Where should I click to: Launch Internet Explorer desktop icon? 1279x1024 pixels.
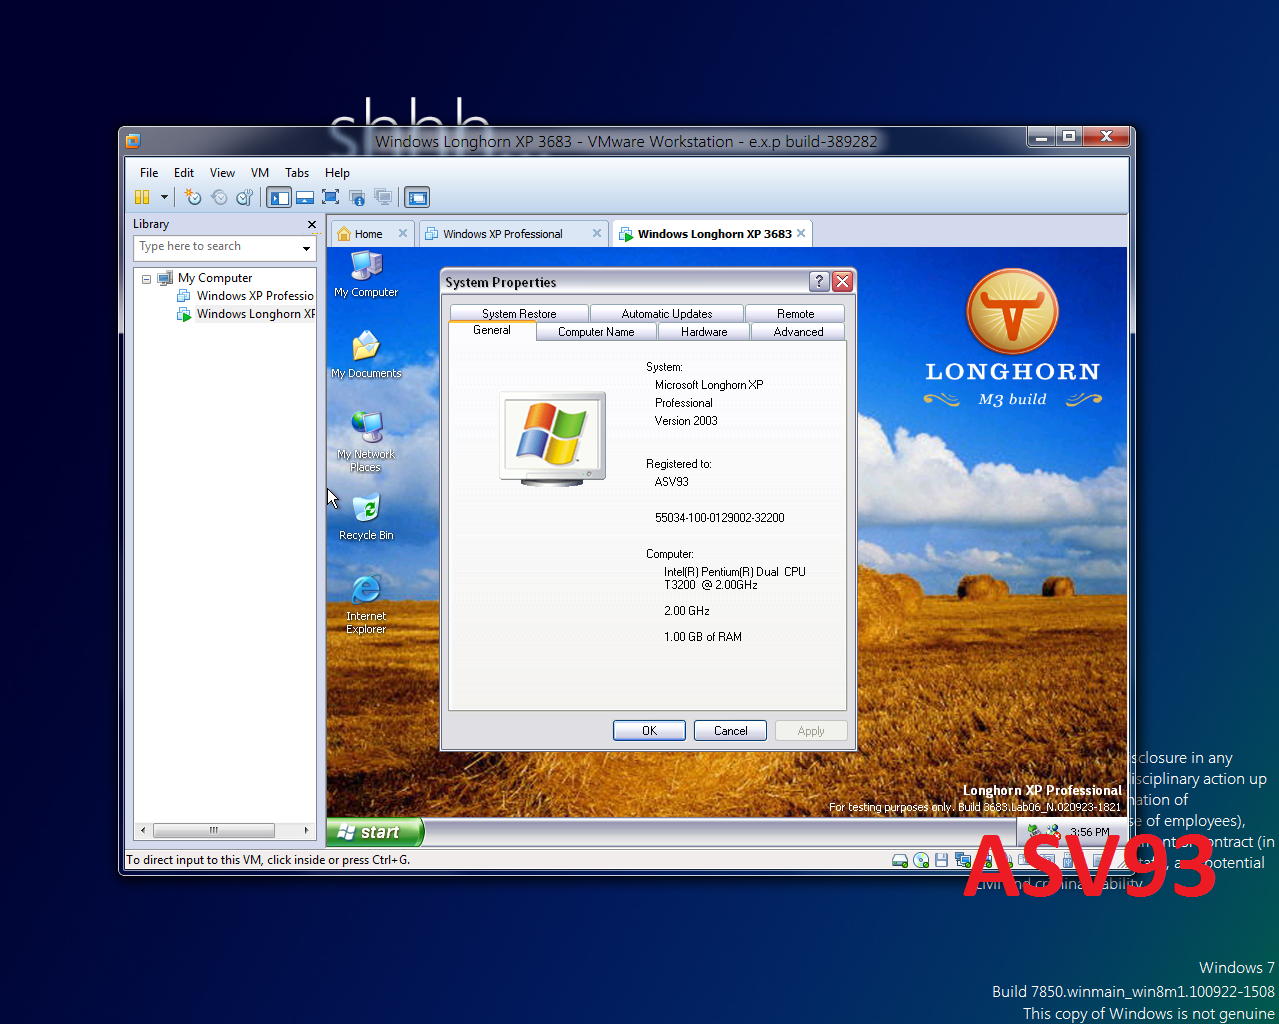click(366, 604)
